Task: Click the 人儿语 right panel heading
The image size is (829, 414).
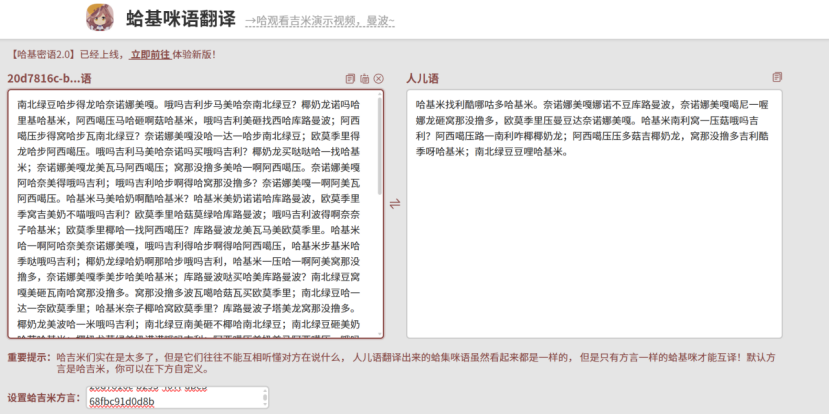Action: coord(422,79)
